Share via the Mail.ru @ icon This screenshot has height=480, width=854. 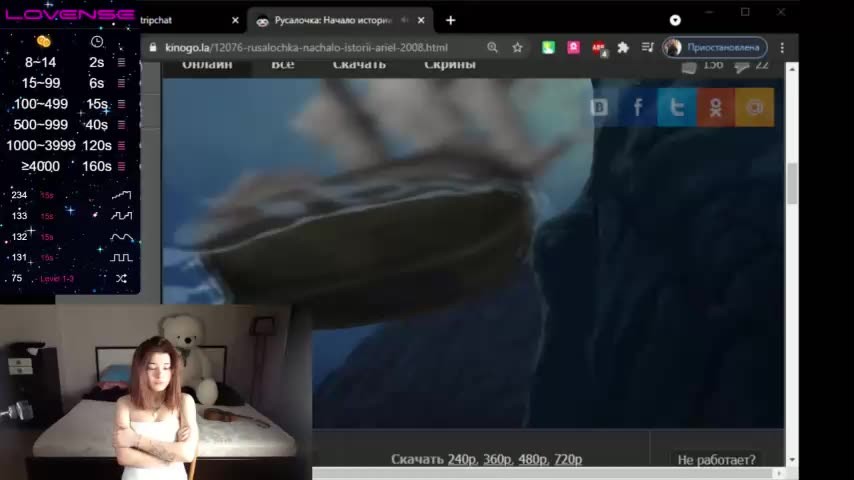tap(755, 107)
